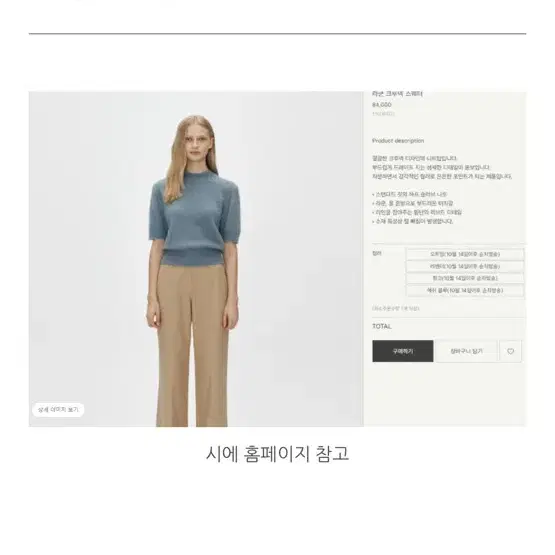Open 상세 이미지 보기 detail image view
This screenshot has height=555, width=555.
coord(58,410)
